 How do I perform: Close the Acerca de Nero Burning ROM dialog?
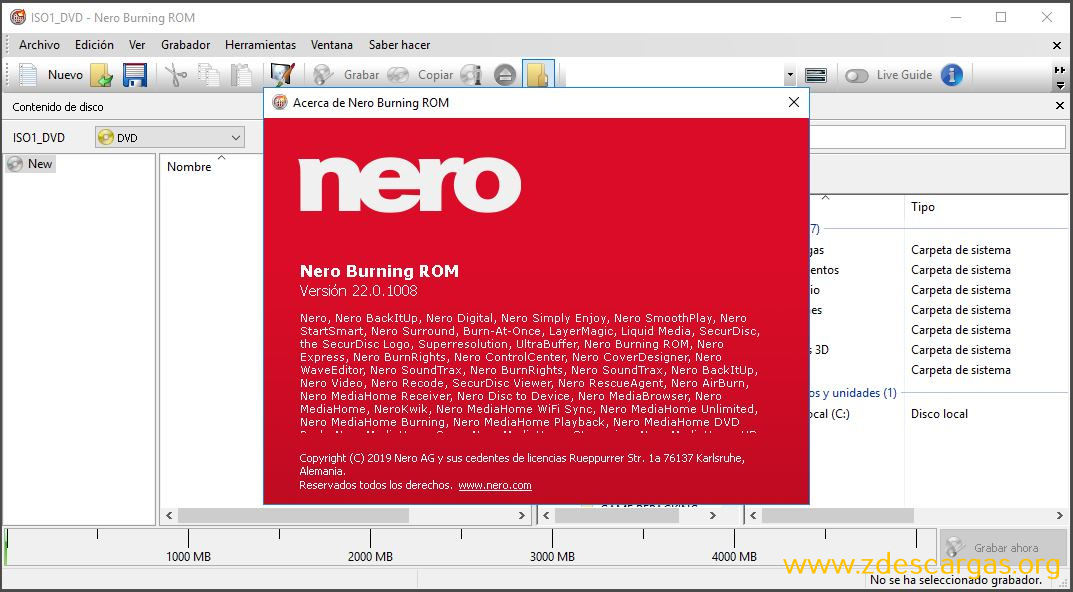click(x=794, y=102)
